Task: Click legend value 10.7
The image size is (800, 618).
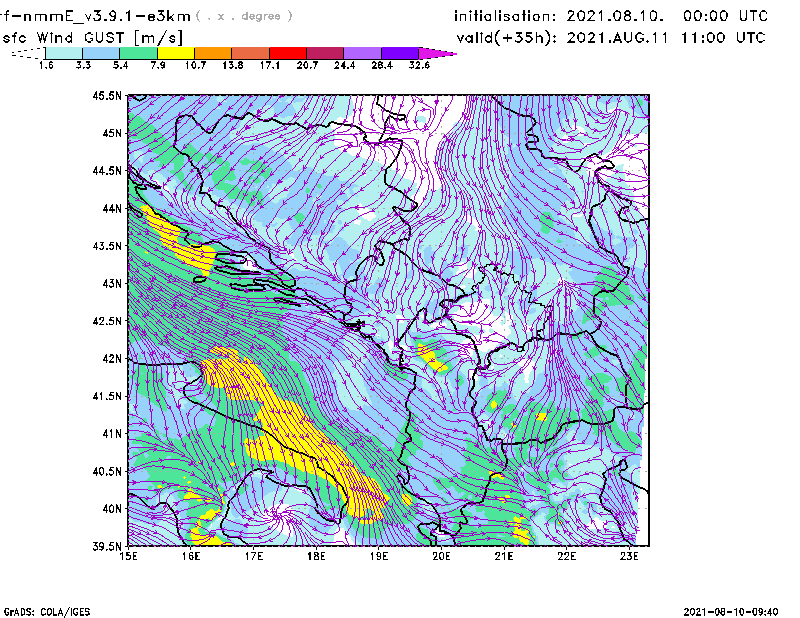Action: (195, 65)
